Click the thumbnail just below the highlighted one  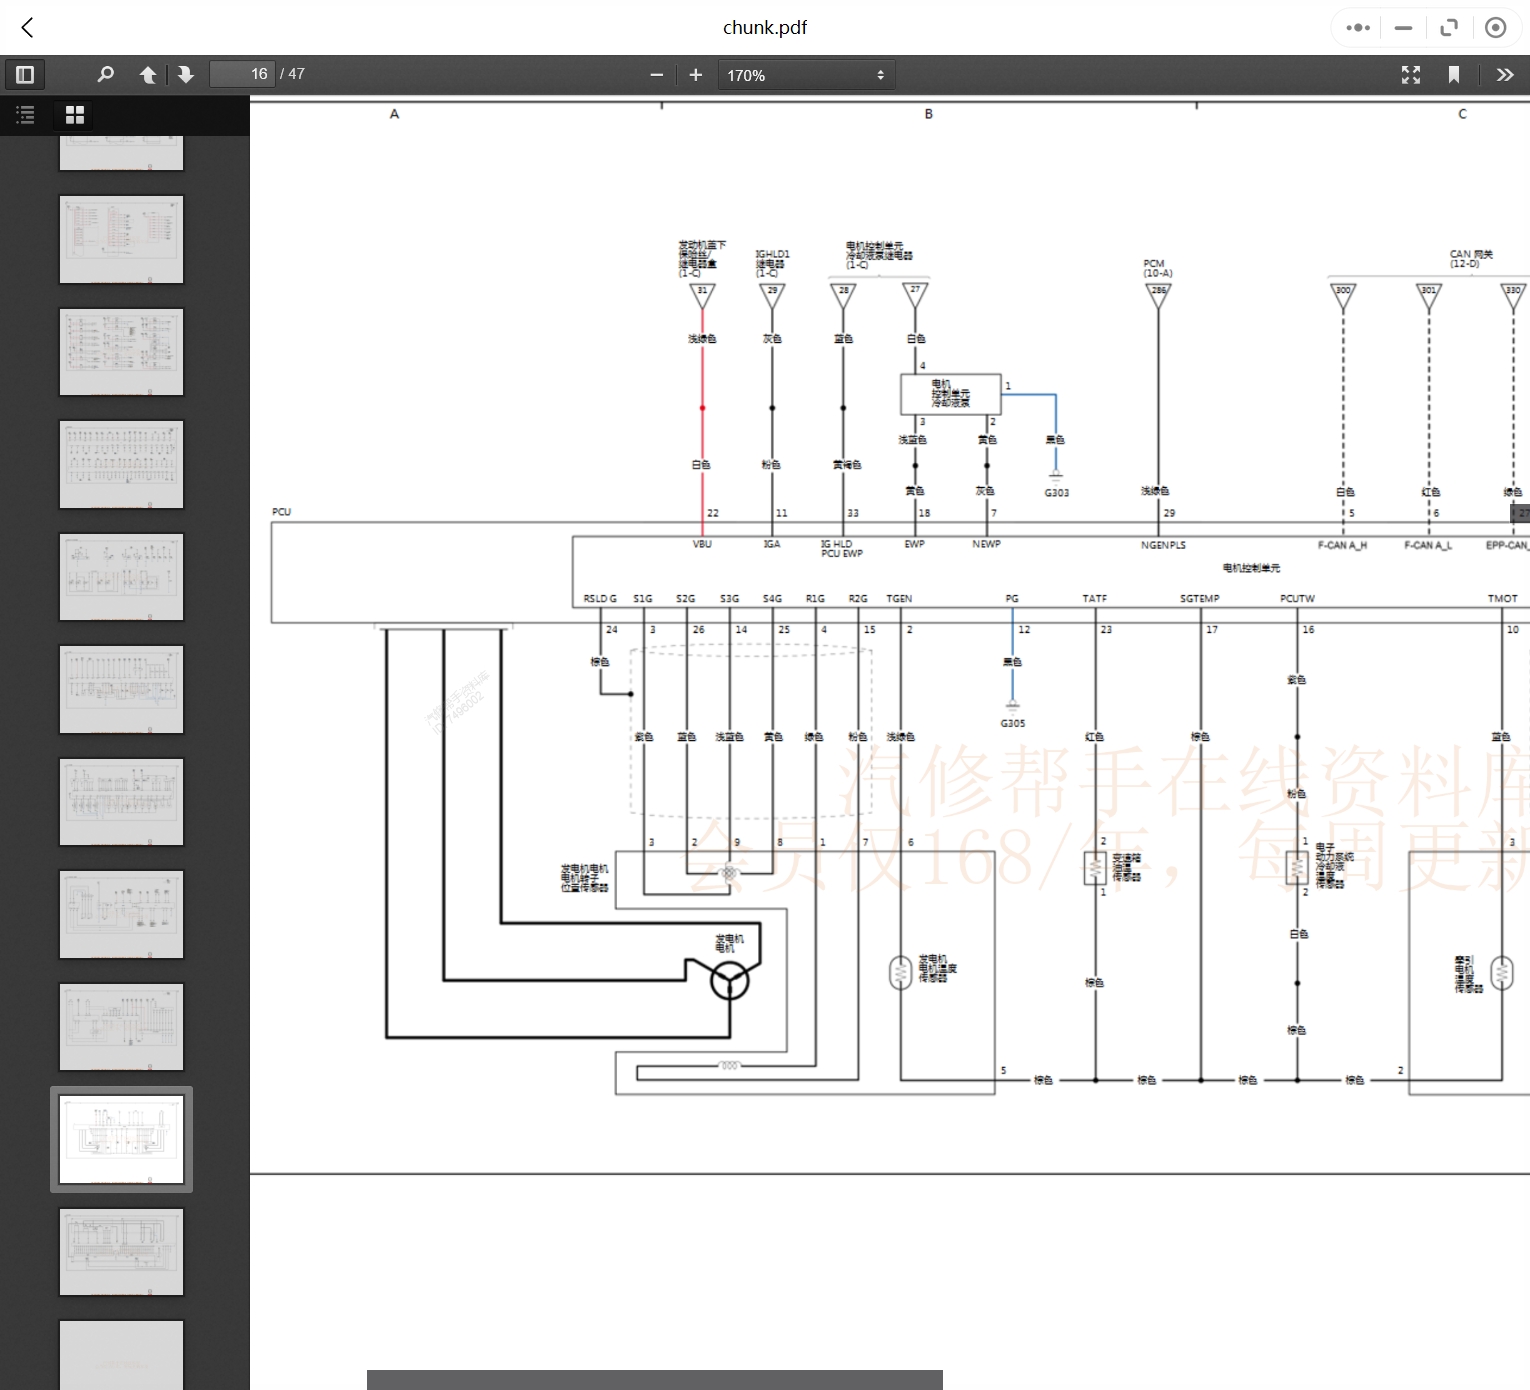pyautogui.click(x=121, y=1252)
